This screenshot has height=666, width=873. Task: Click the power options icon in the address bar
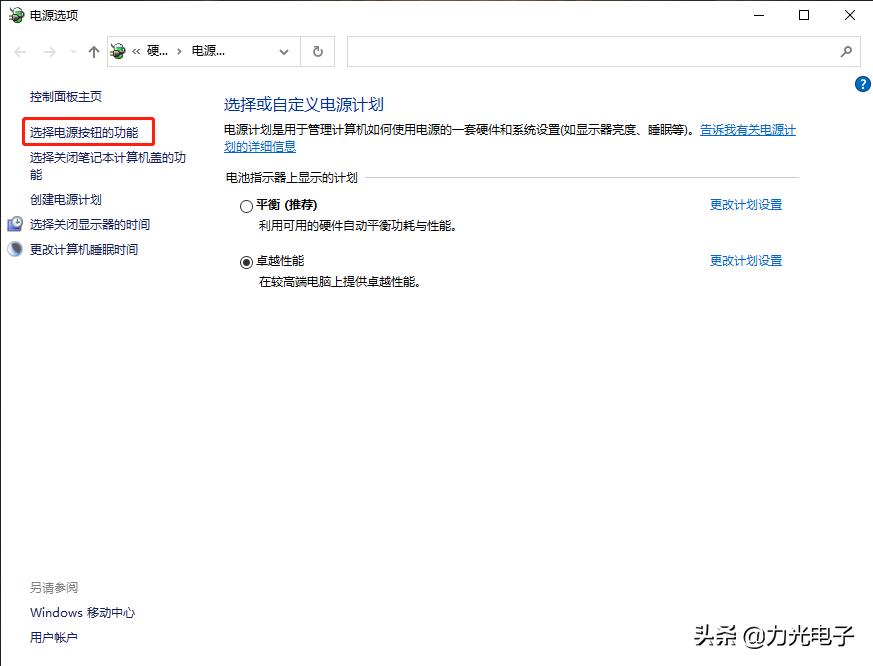point(117,51)
